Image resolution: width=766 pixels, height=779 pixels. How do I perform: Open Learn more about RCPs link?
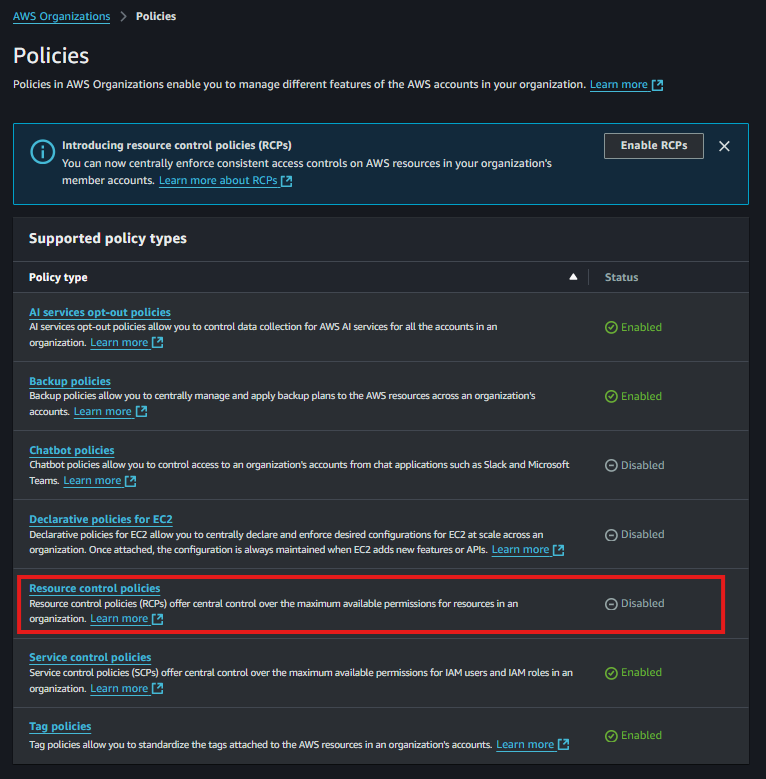coord(218,180)
